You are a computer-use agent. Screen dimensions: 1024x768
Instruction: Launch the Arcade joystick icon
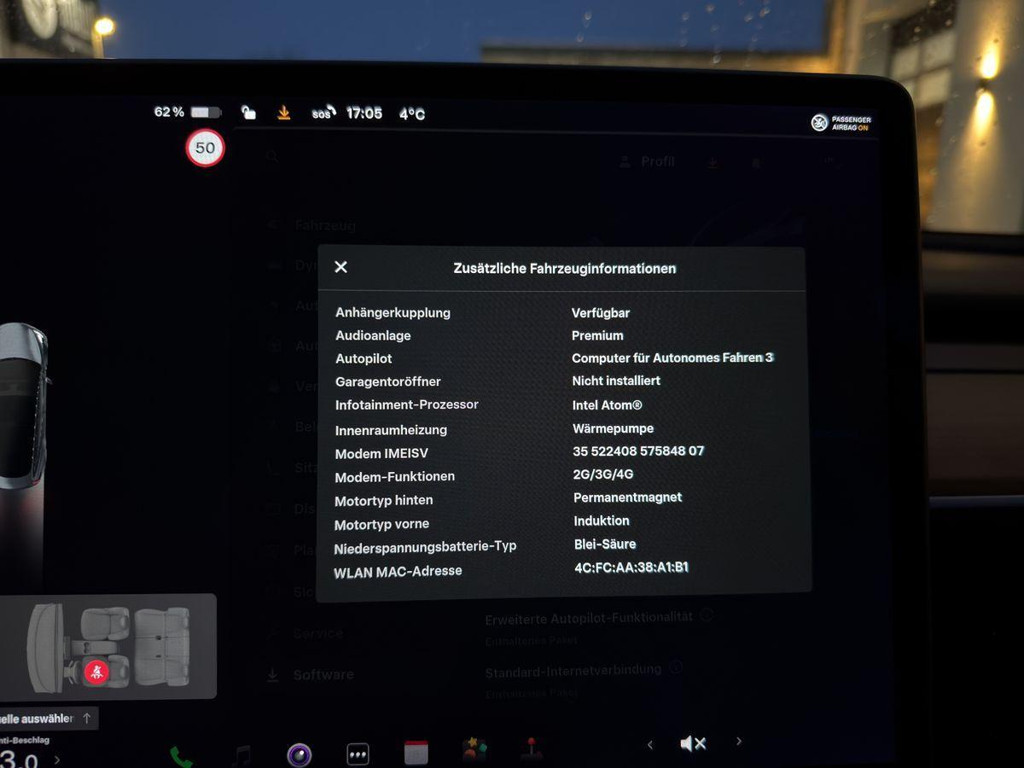(532, 749)
